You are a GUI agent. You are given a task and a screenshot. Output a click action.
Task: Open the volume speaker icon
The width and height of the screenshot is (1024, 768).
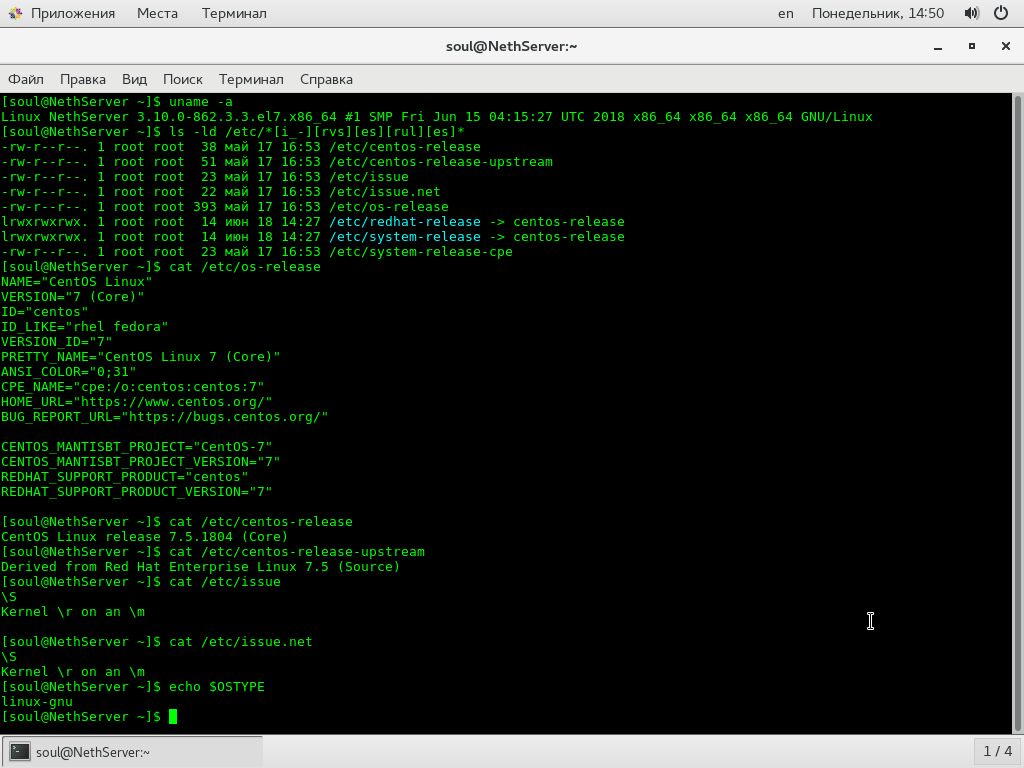[x=972, y=13]
